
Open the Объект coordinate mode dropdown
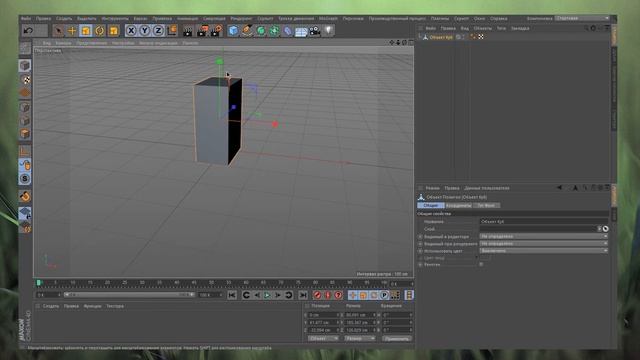click(x=323, y=338)
